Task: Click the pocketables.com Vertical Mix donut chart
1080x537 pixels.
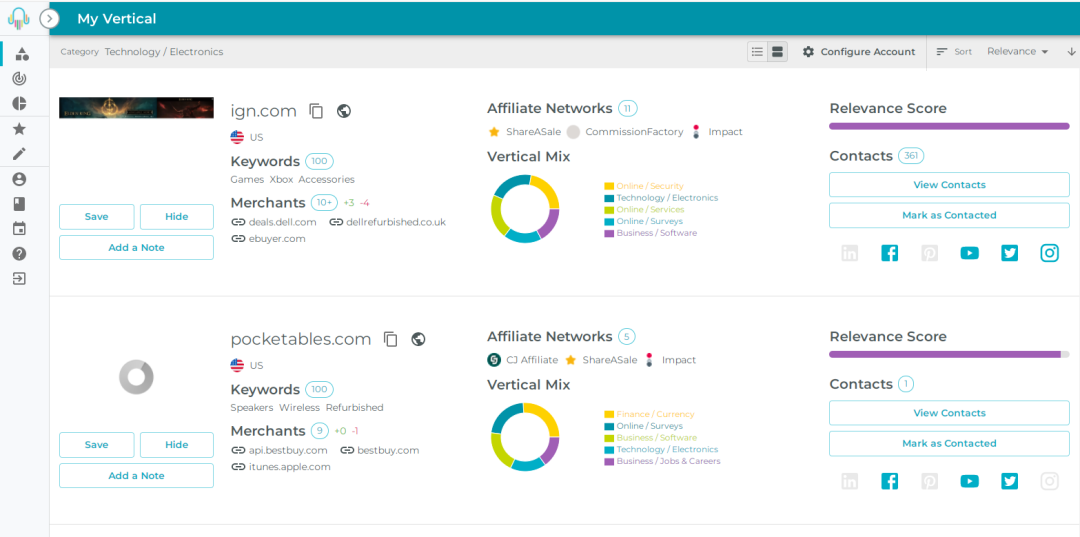Action: tap(525, 437)
